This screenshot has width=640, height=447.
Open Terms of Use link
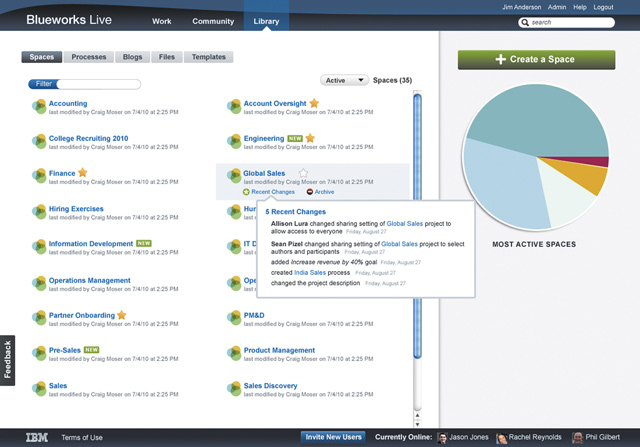pyautogui.click(x=82, y=438)
